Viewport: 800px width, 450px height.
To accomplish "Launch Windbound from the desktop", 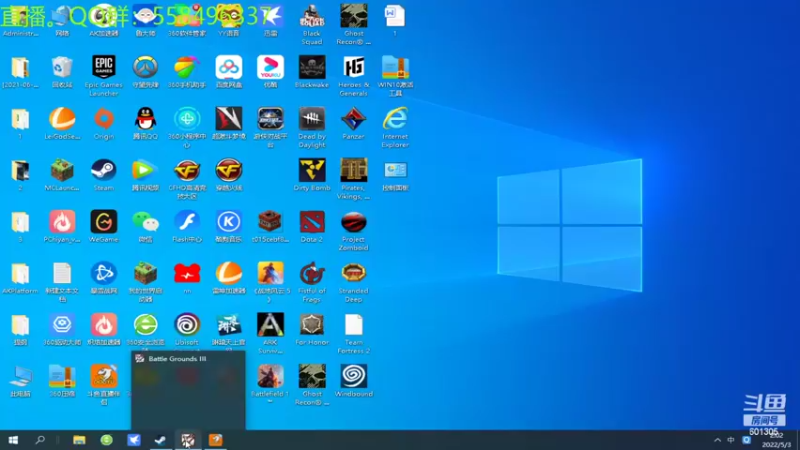I will point(353,377).
